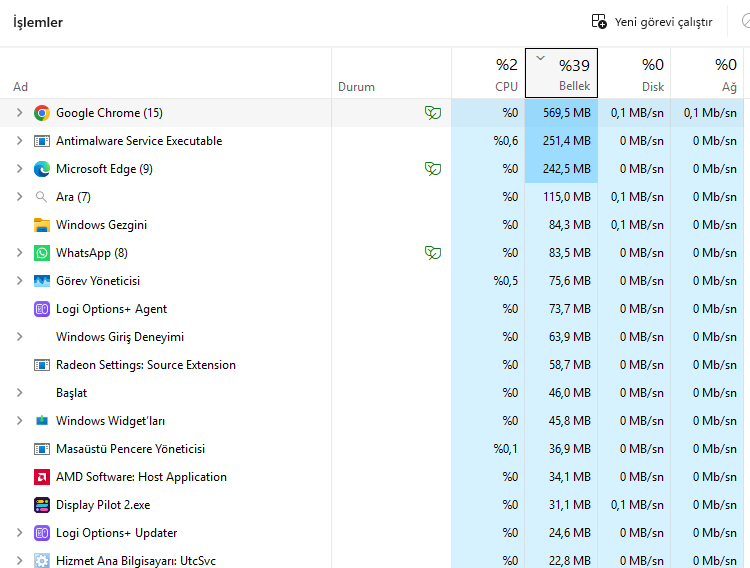Click the efficiency leaf icon for WhatsApp
750x568 pixels.
[x=433, y=253]
